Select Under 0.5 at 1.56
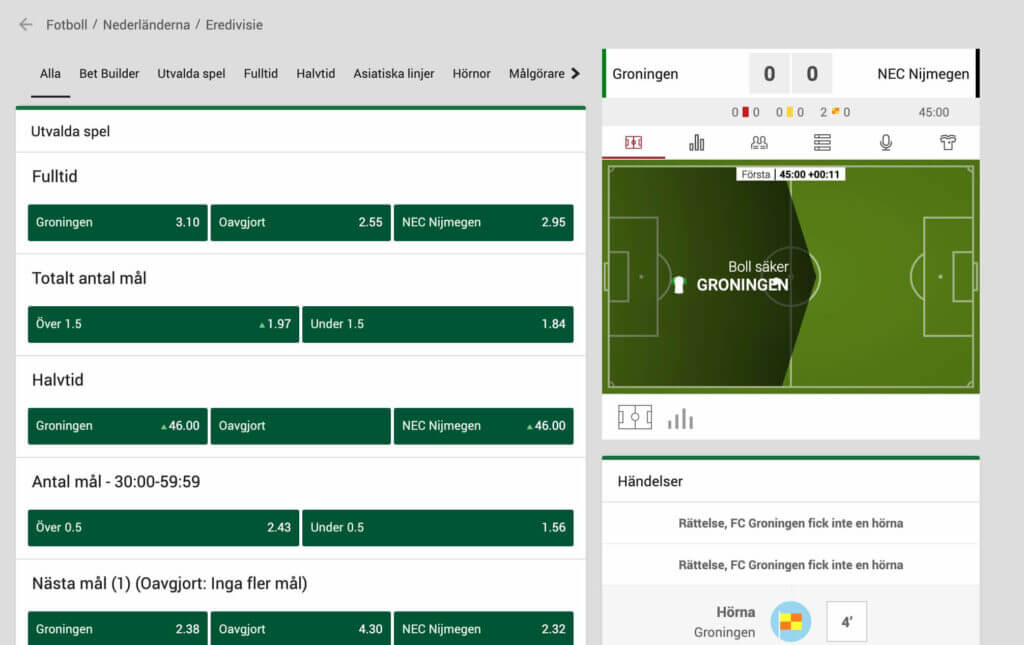Viewport: 1024px width, 645px height. click(438, 528)
